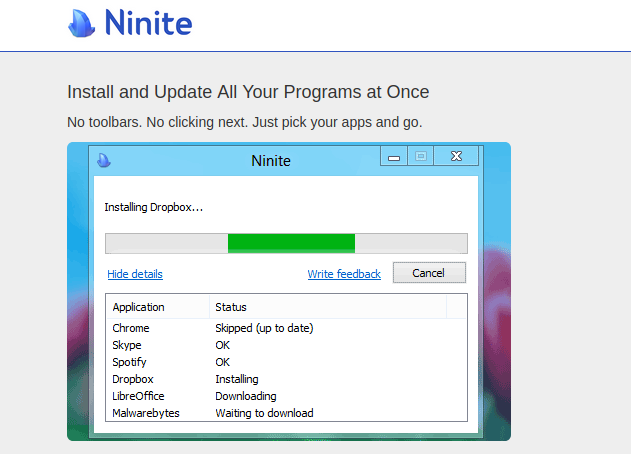Click the 'Installing' status for Dropbox
Image resolution: width=631 pixels, height=454 pixels.
click(237, 379)
